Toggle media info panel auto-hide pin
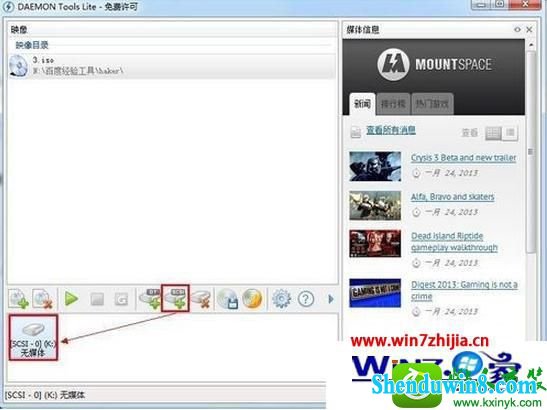547x410 pixels. (517, 30)
